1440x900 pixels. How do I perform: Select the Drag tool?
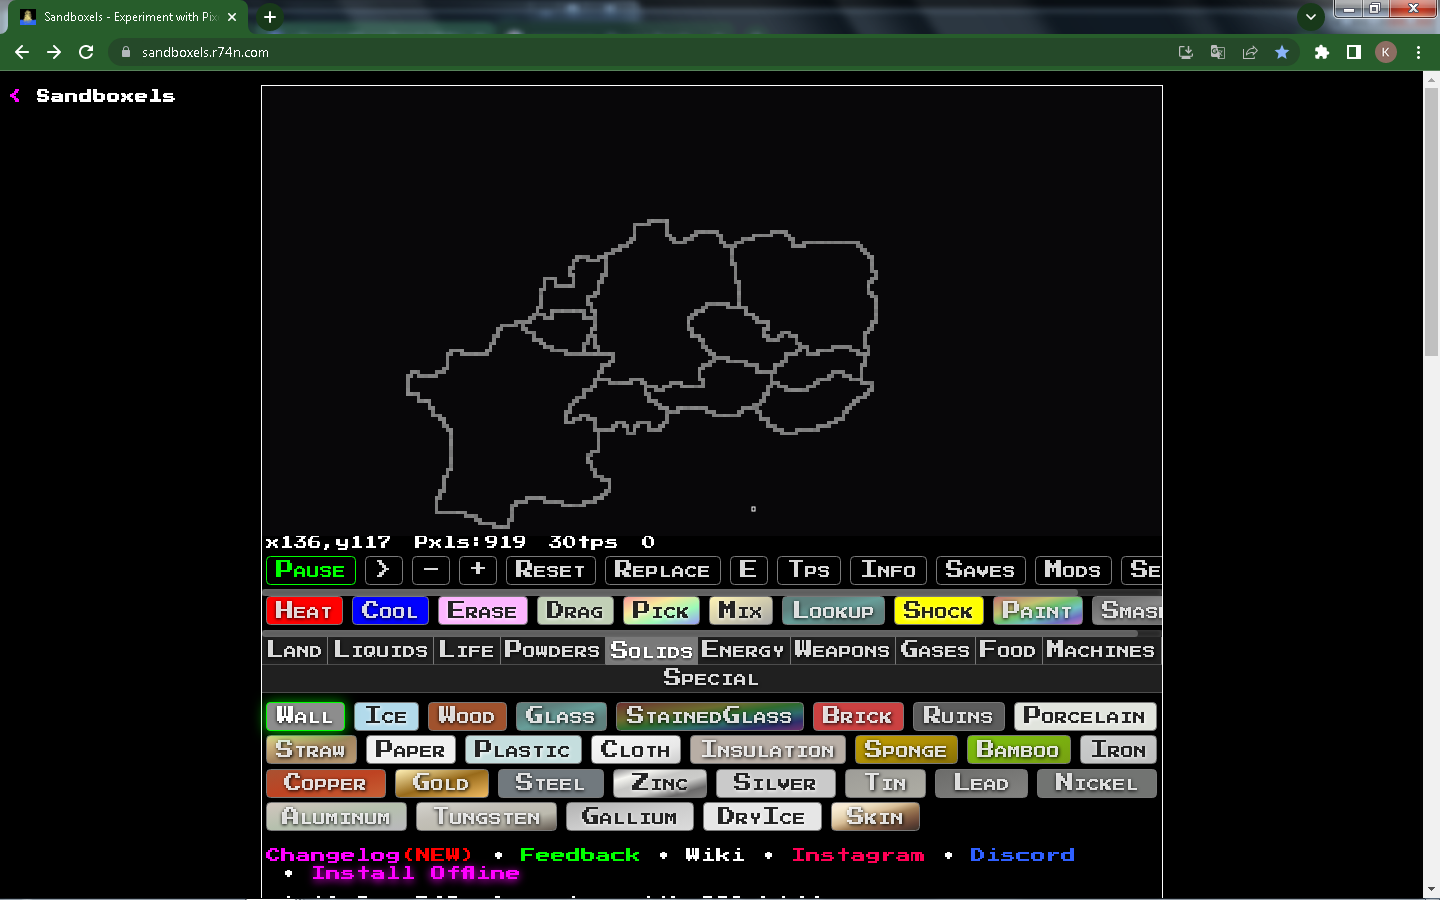click(575, 611)
